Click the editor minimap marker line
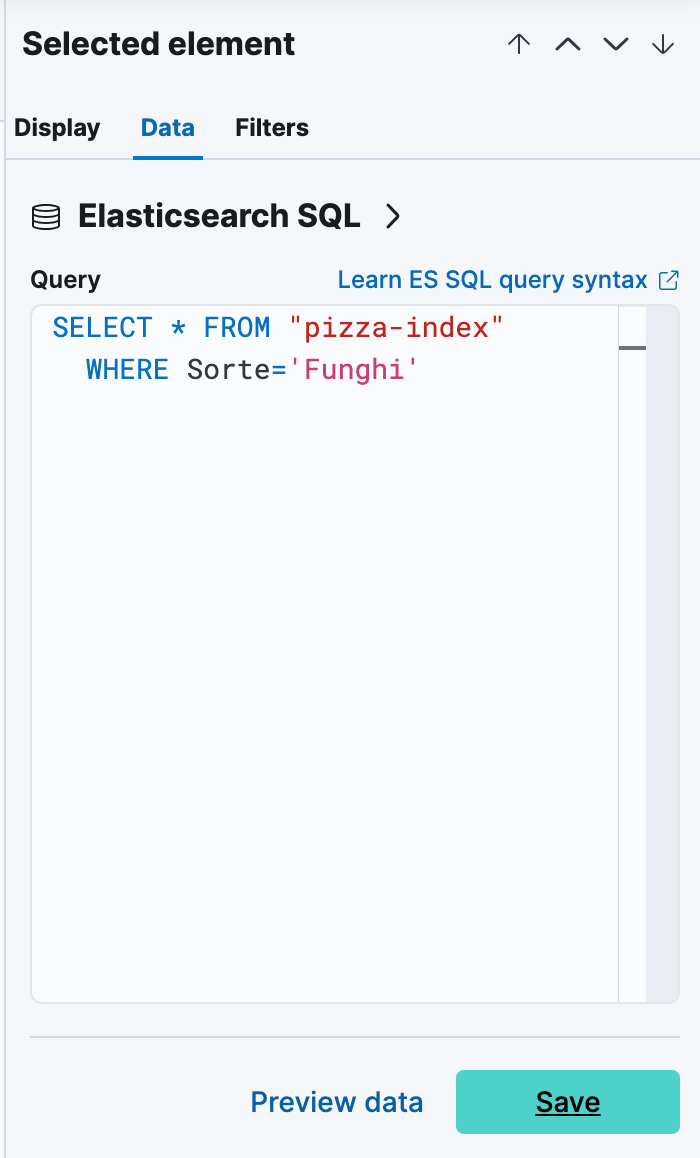700x1158 pixels. (632, 348)
